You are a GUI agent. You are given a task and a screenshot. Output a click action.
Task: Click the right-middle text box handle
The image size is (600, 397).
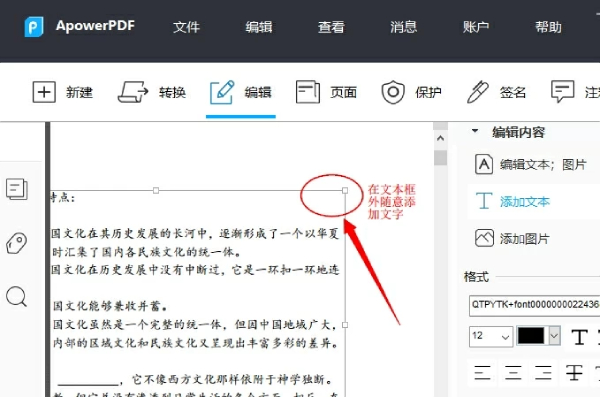point(345,325)
